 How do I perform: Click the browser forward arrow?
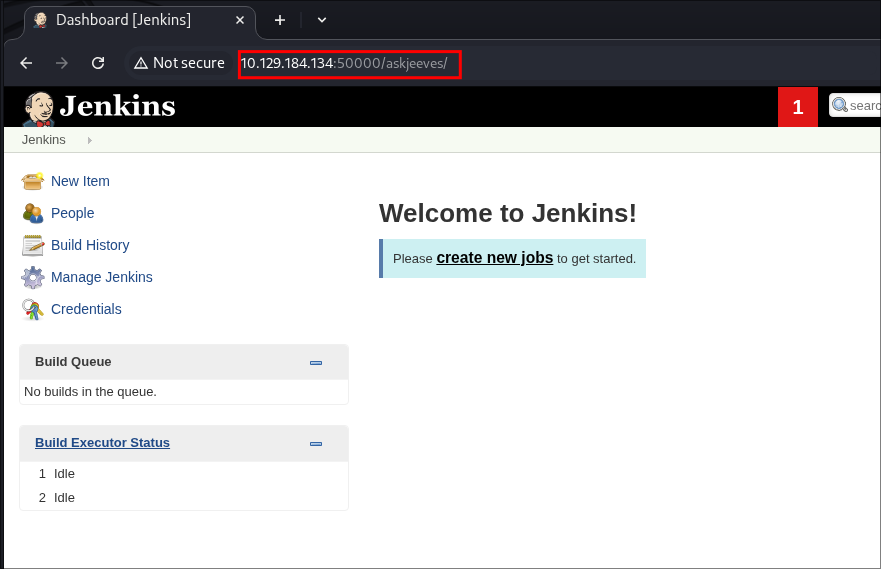62,63
